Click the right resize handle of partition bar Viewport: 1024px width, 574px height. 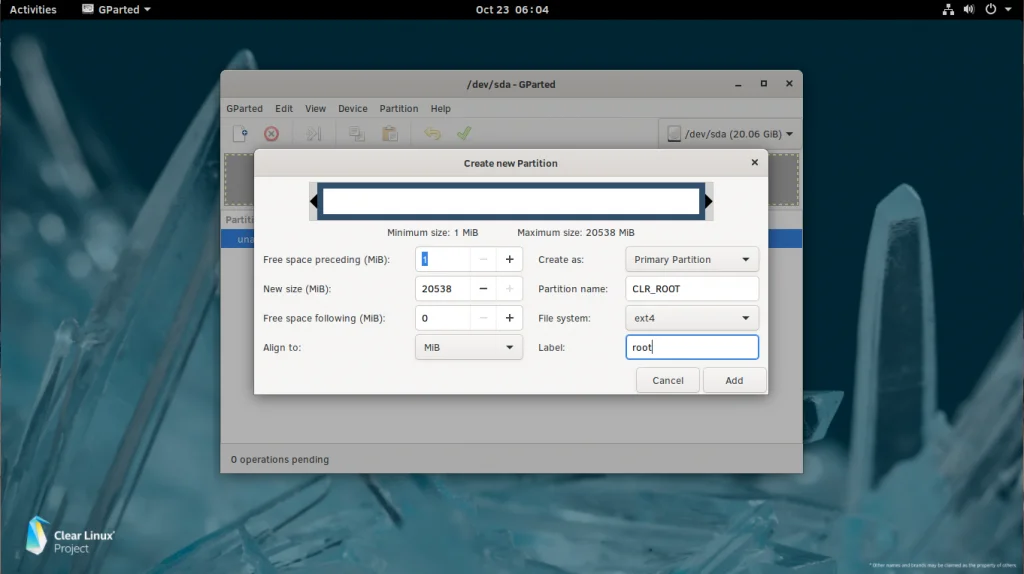[708, 202]
